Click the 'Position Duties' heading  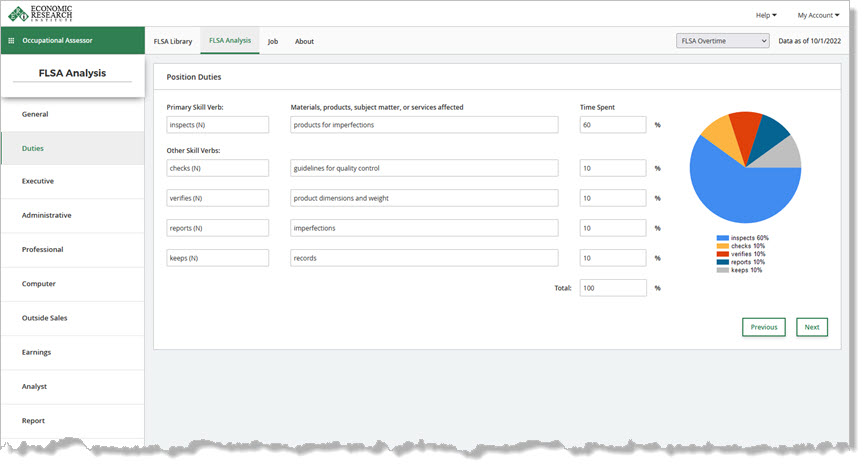click(x=194, y=77)
